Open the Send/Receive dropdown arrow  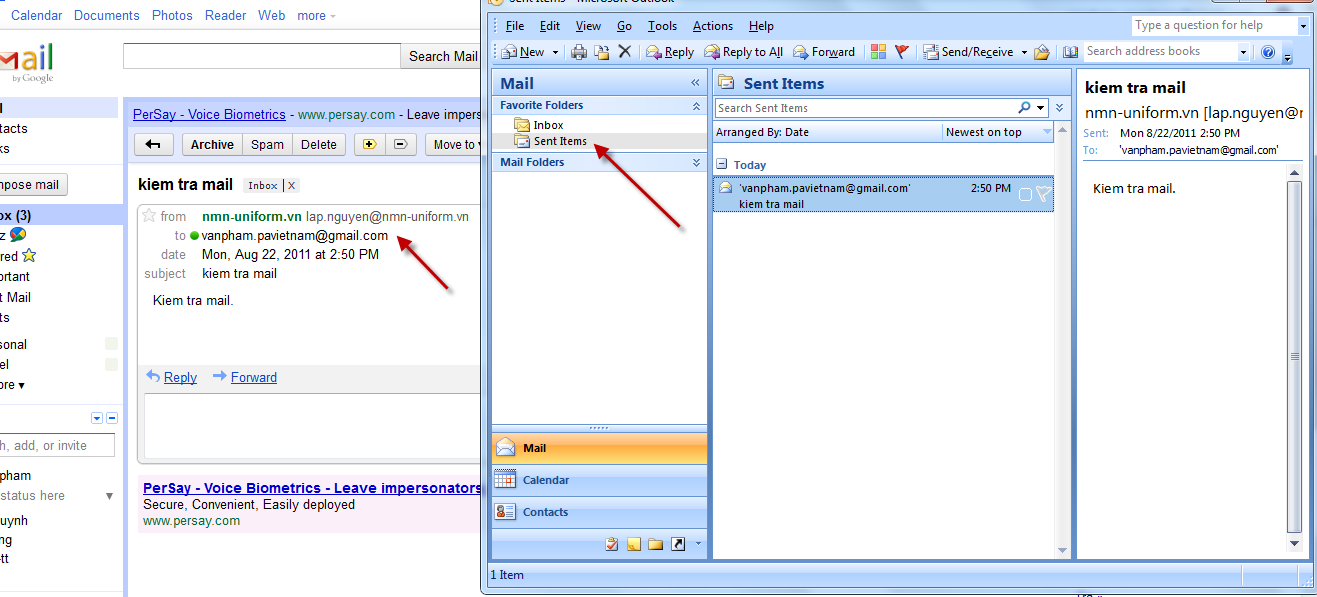coord(1024,52)
